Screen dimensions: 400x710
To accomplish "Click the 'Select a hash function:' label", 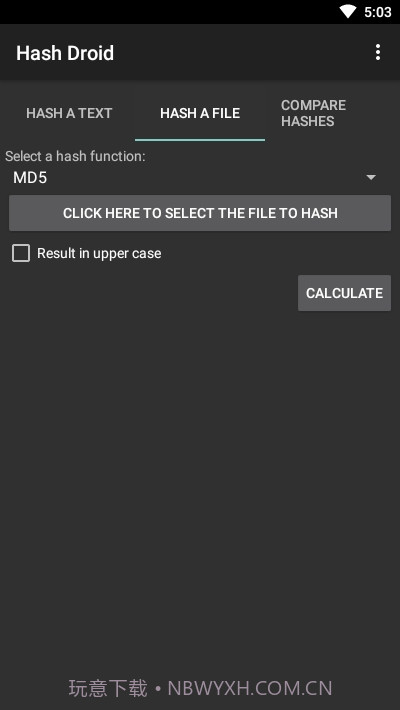I will point(75,156).
